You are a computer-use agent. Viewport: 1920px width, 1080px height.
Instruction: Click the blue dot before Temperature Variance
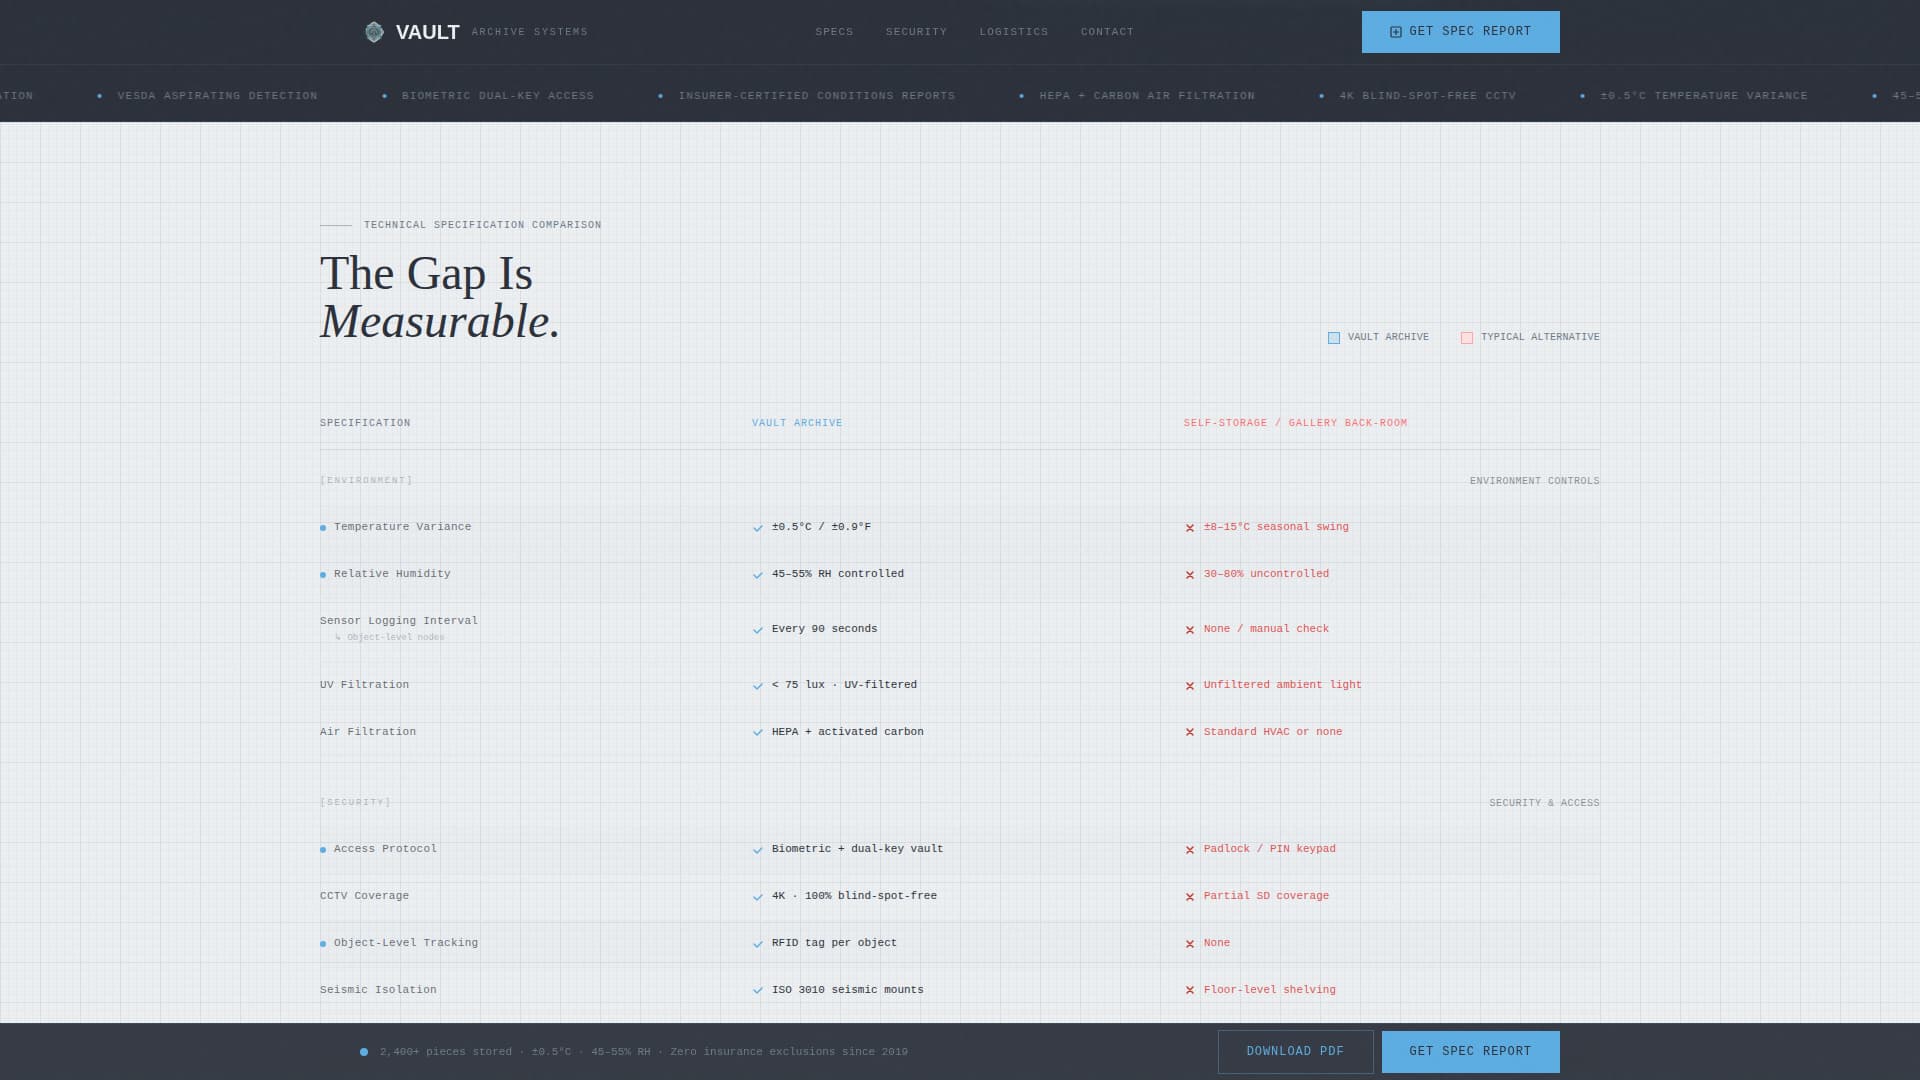(323, 528)
